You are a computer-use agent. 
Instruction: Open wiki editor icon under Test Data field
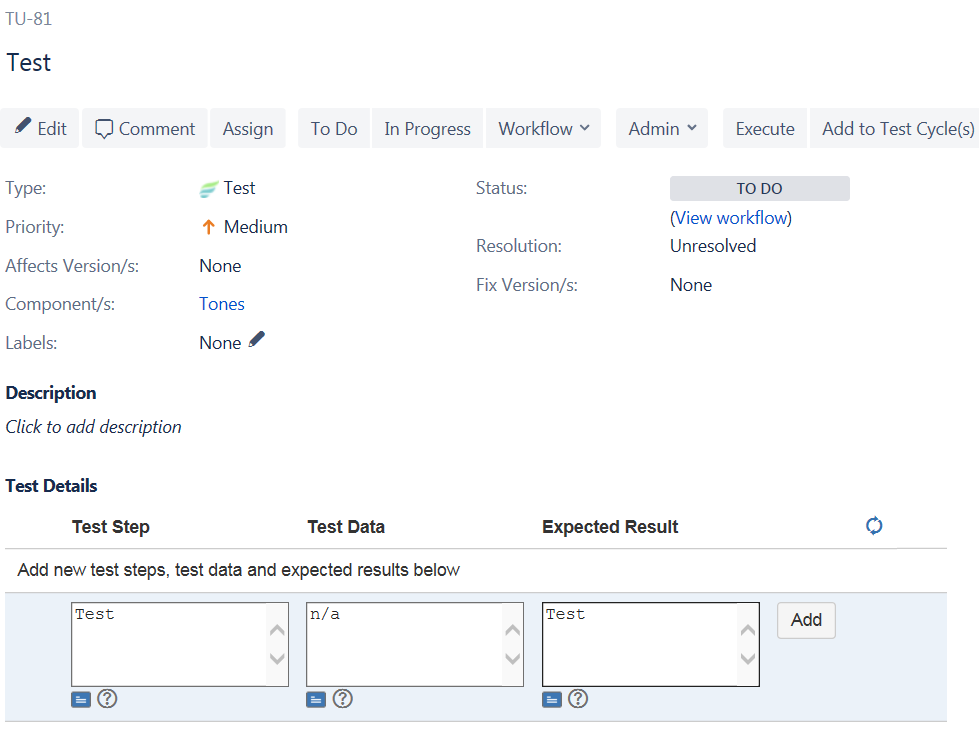tap(316, 699)
